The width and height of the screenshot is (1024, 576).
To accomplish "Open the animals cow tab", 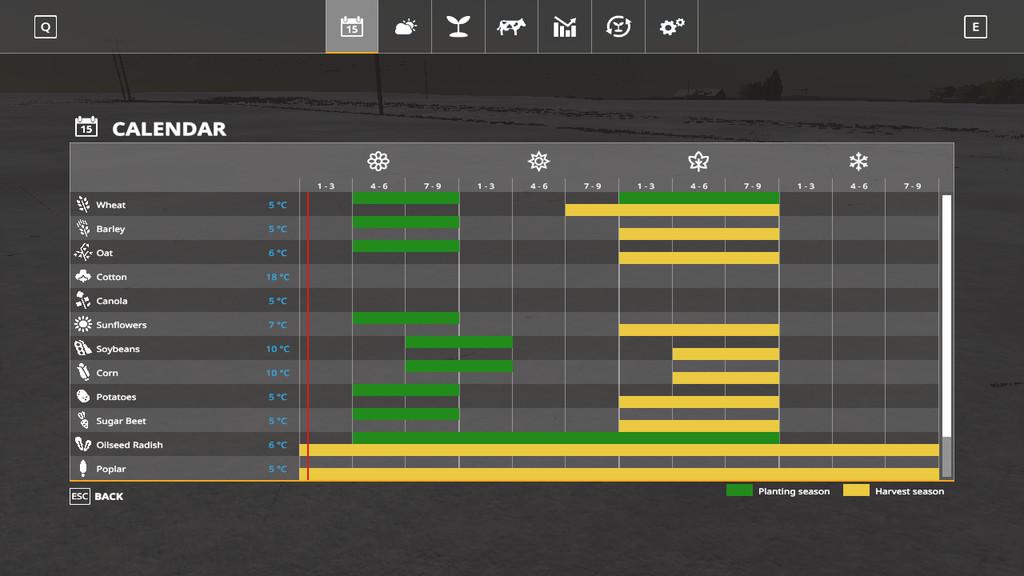I will pos(511,27).
